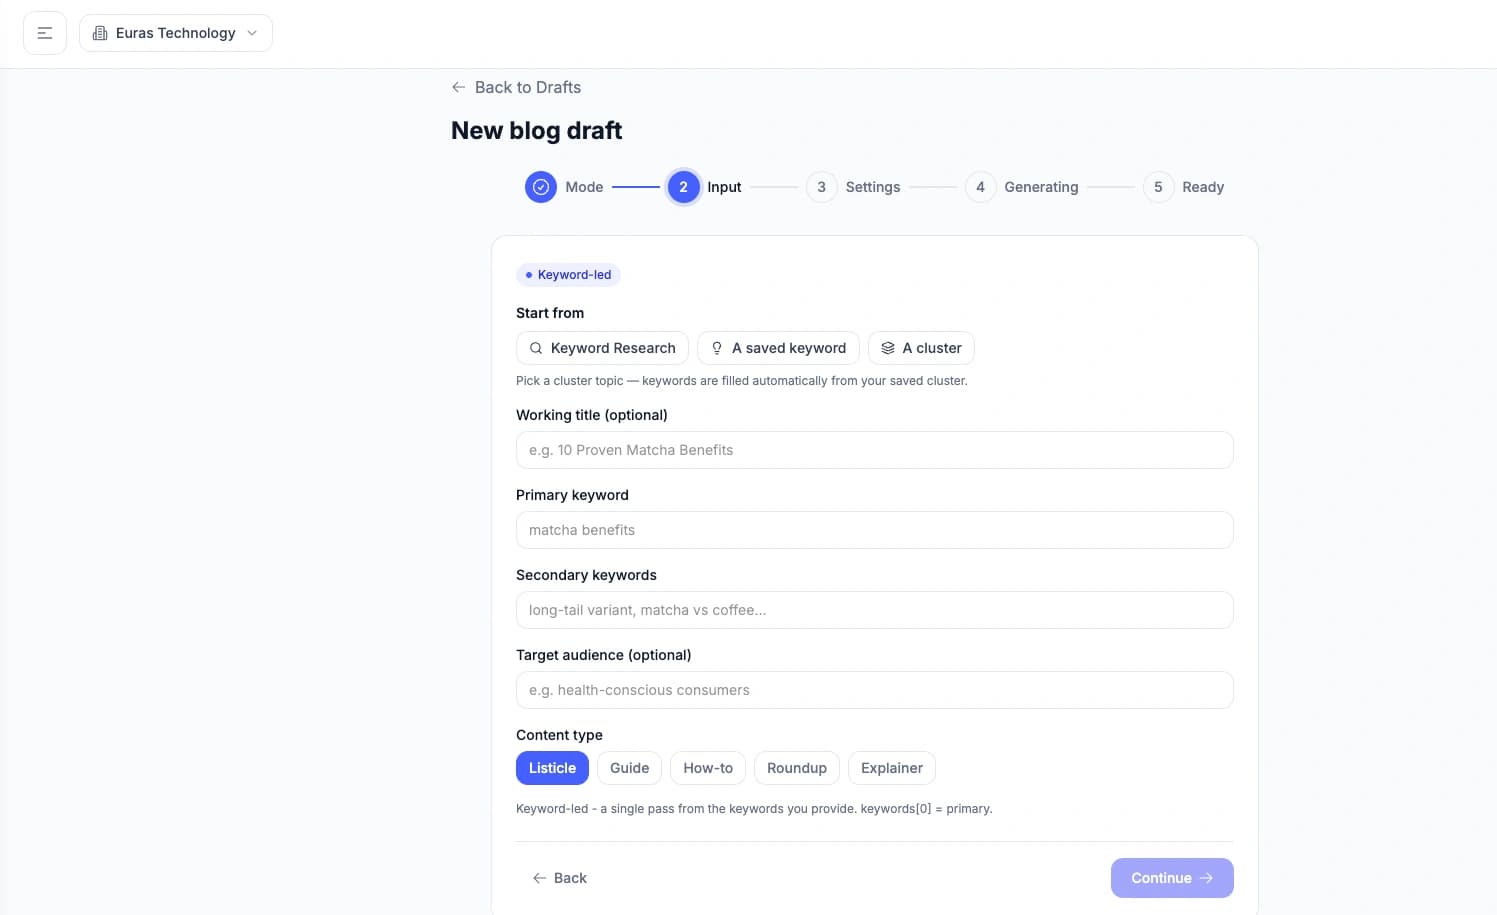
Task: Open the Euras Technology workspace dropdown
Action: pyautogui.click(x=176, y=33)
